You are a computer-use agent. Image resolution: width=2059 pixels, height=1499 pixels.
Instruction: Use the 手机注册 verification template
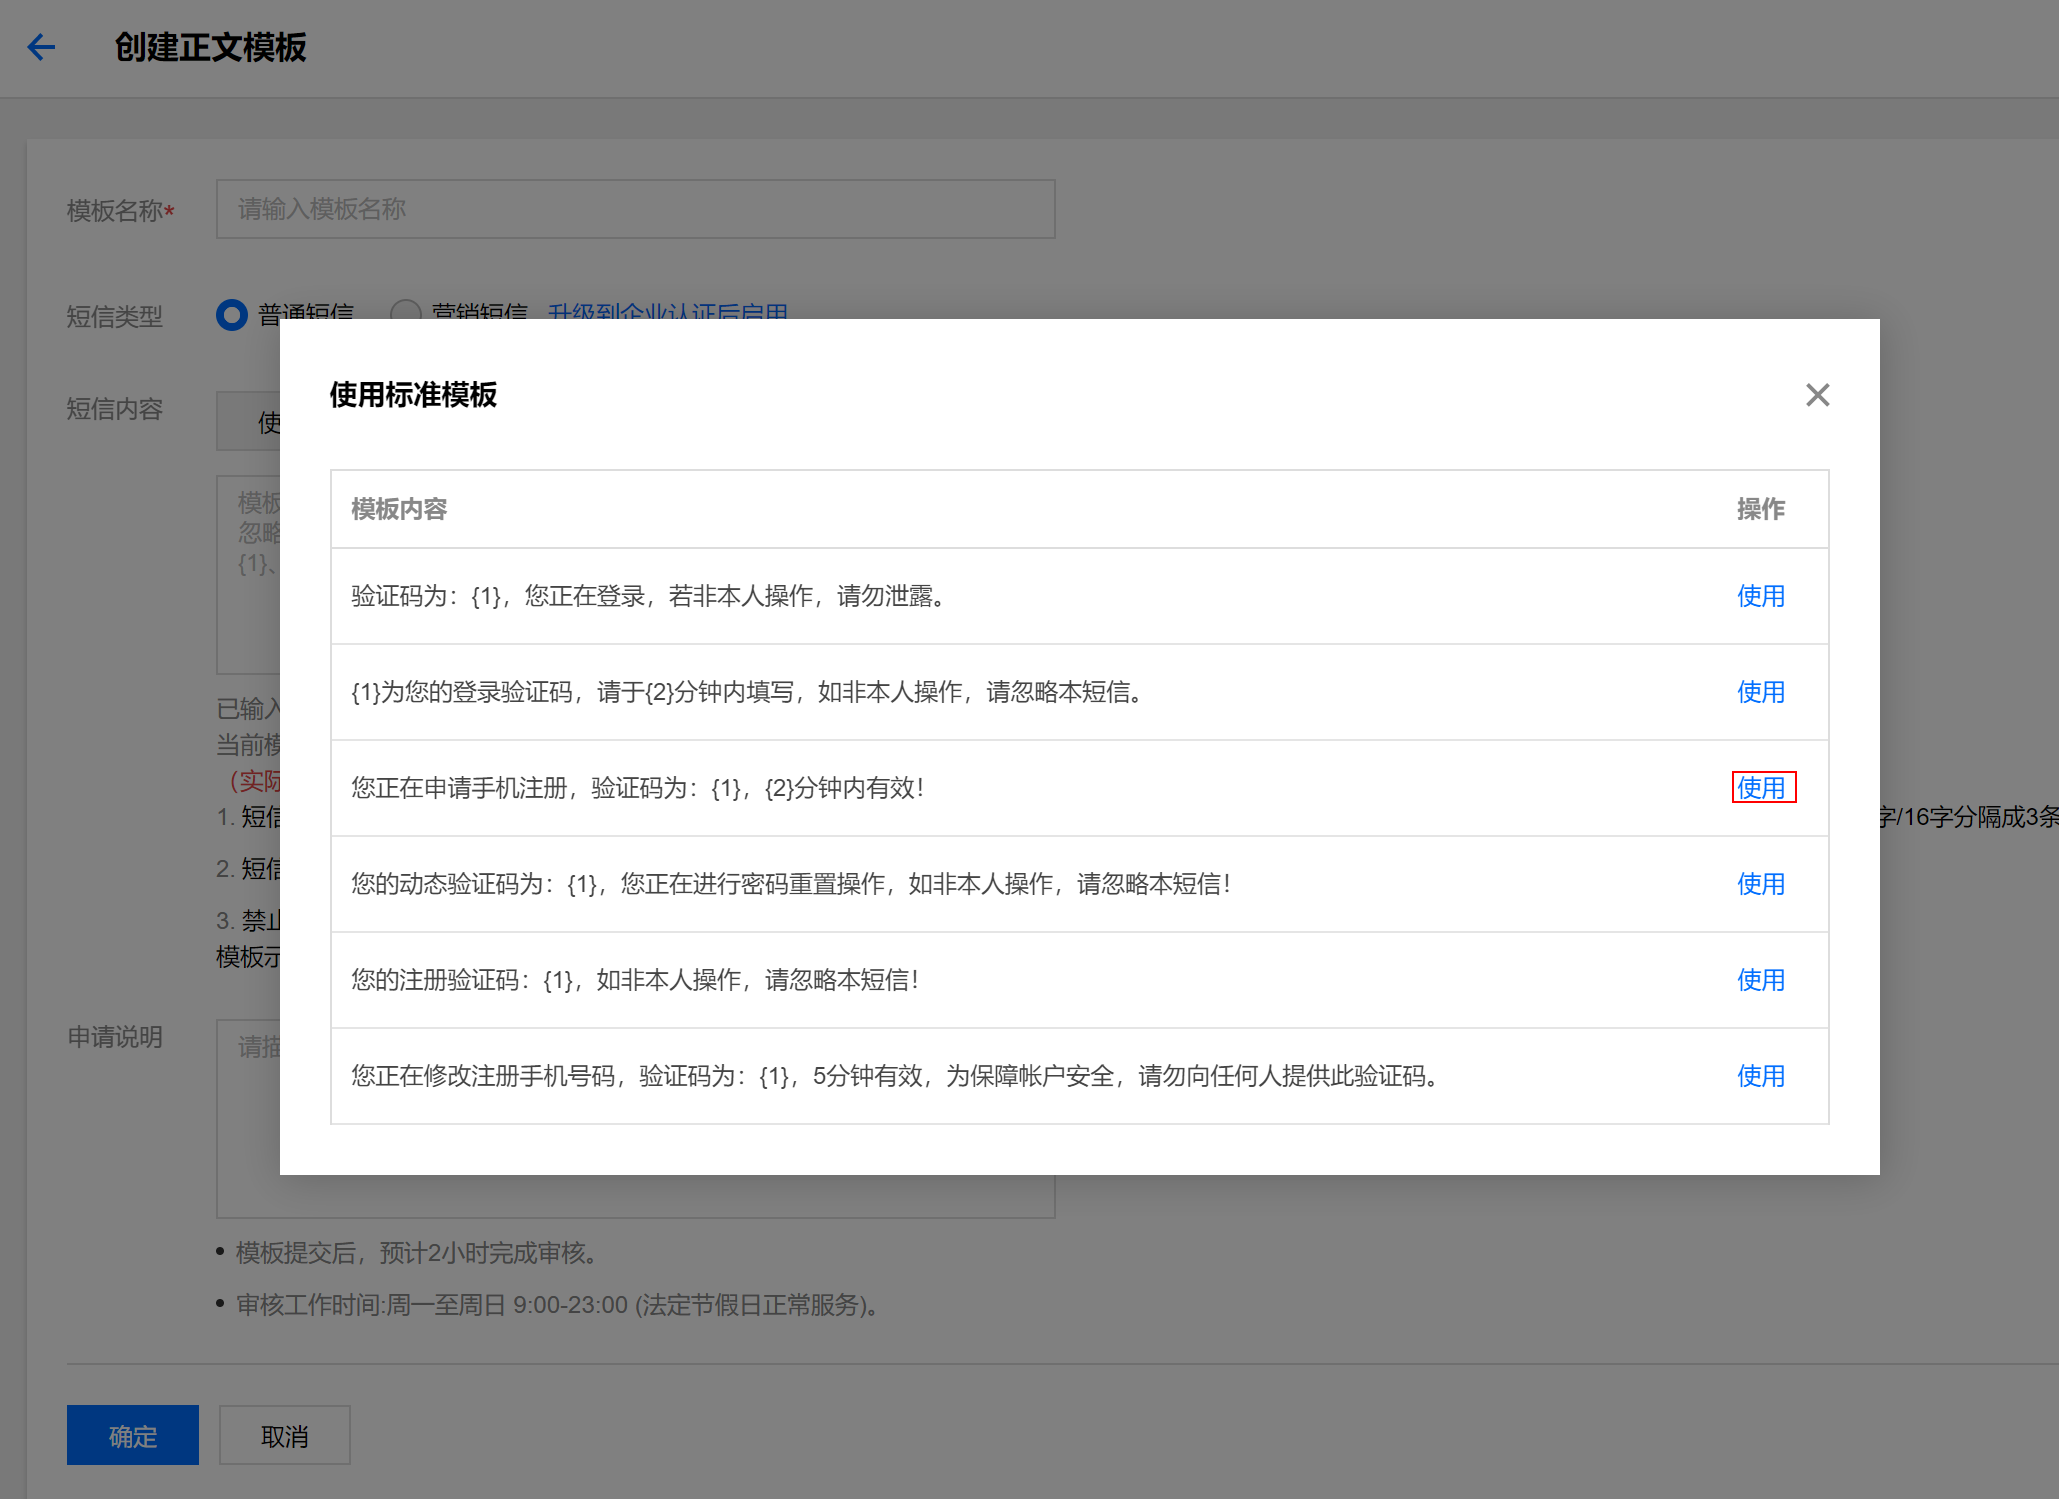click(x=1763, y=788)
